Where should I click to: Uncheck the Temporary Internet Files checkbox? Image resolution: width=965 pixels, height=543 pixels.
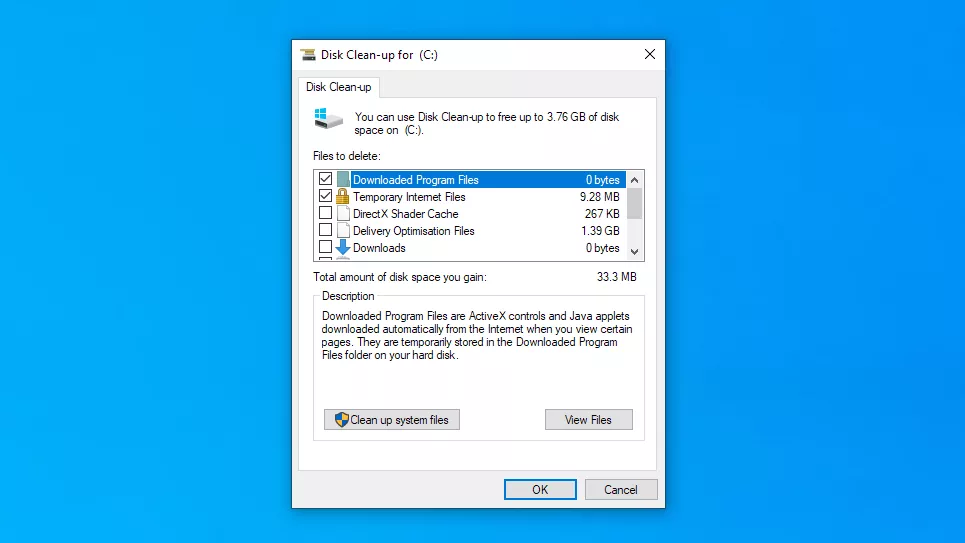coord(326,196)
